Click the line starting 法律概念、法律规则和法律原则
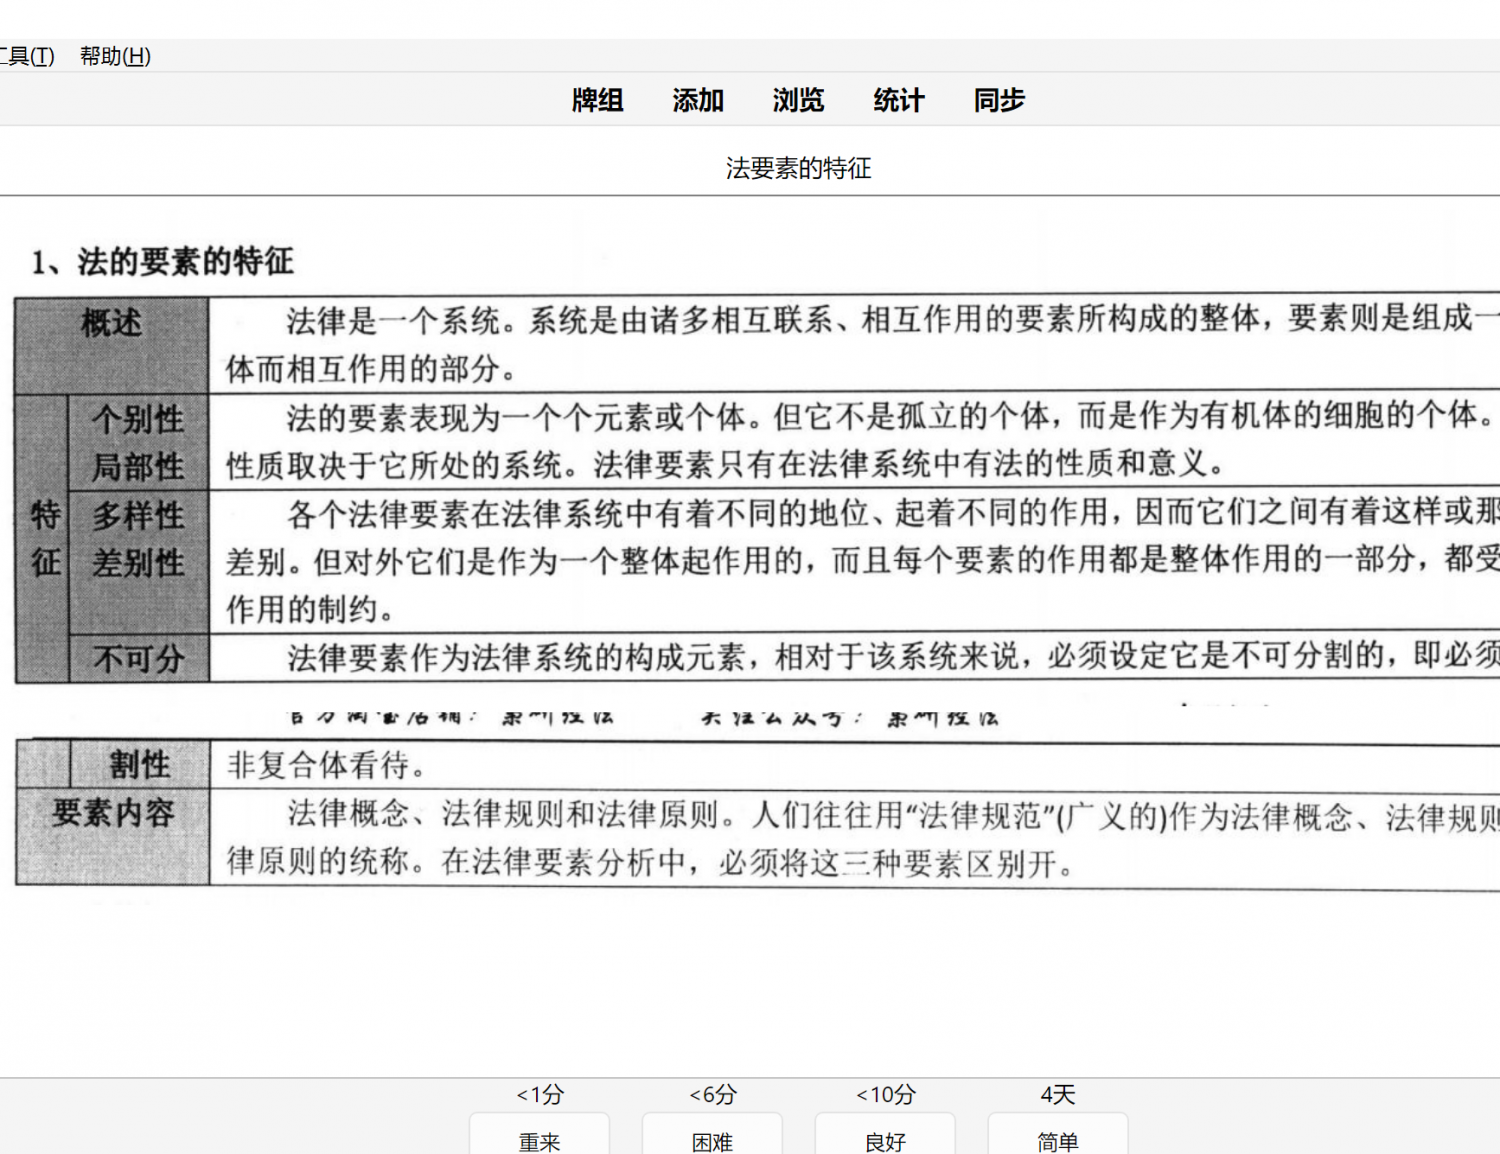1500x1154 pixels. (892, 816)
